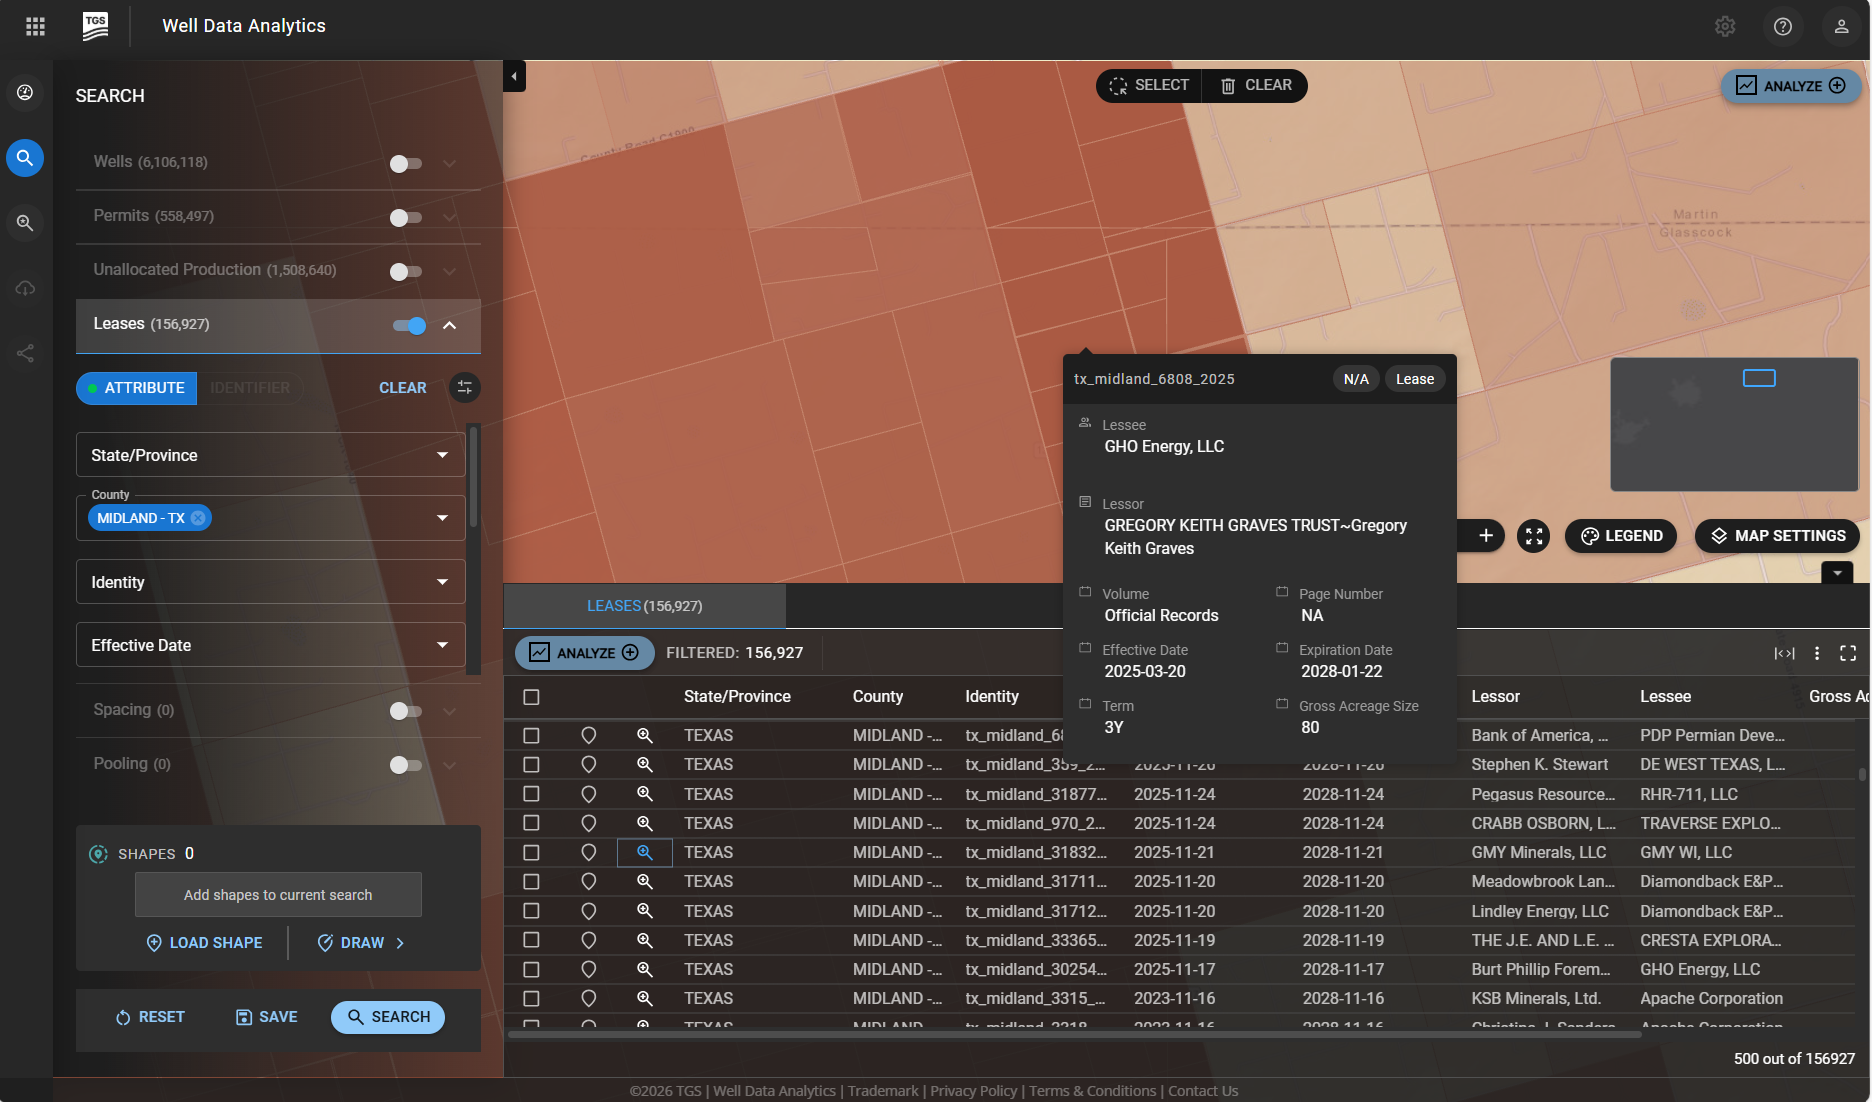
Task: Enable the Wells layer toggle
Action: [x=406, y=163]
